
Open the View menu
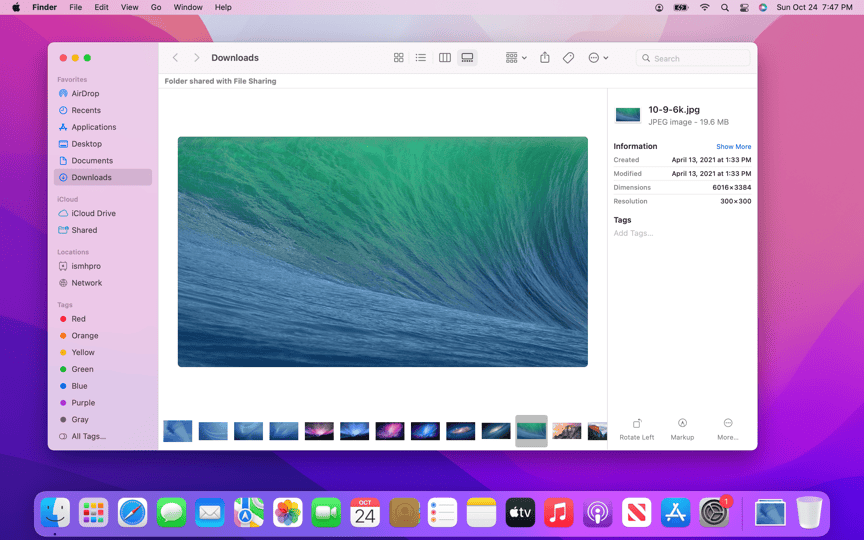pyautogui.click(x=129, y=7)
